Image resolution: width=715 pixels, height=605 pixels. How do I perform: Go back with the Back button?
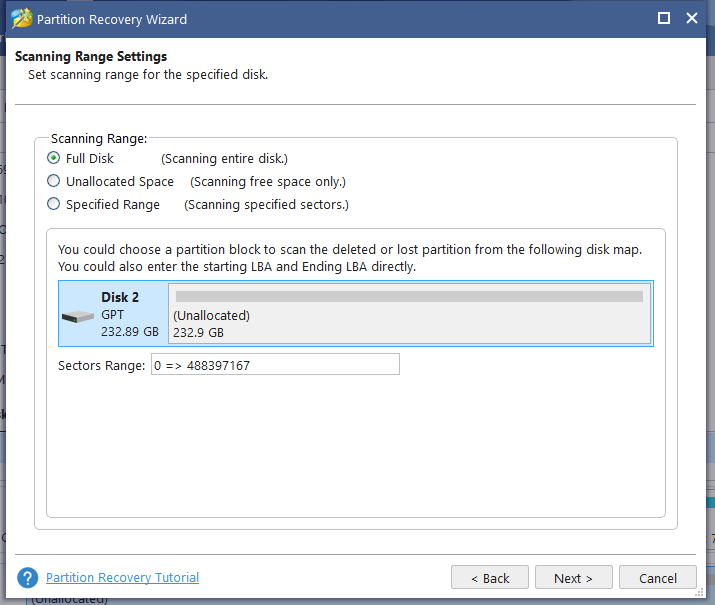pyautogui.click(x=490, y=578)
